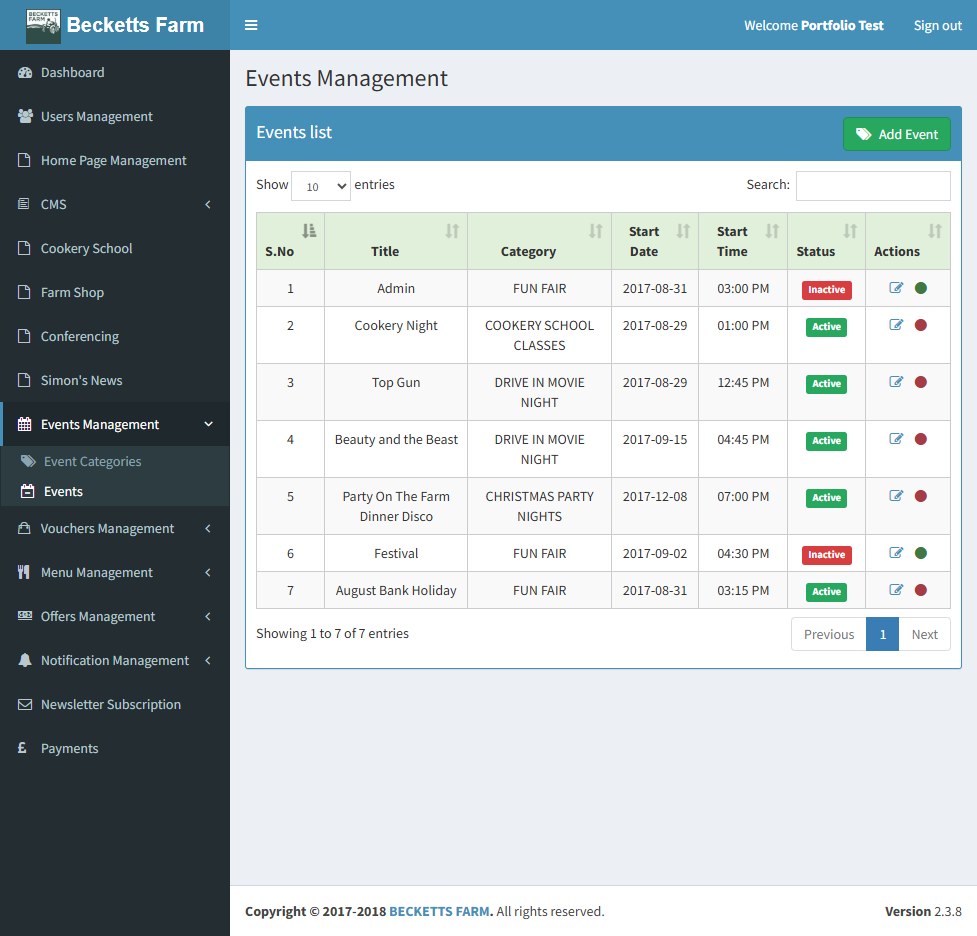Sort table by Category column
This screenshot has width=977, height=936.
click(x=540, y=241)
